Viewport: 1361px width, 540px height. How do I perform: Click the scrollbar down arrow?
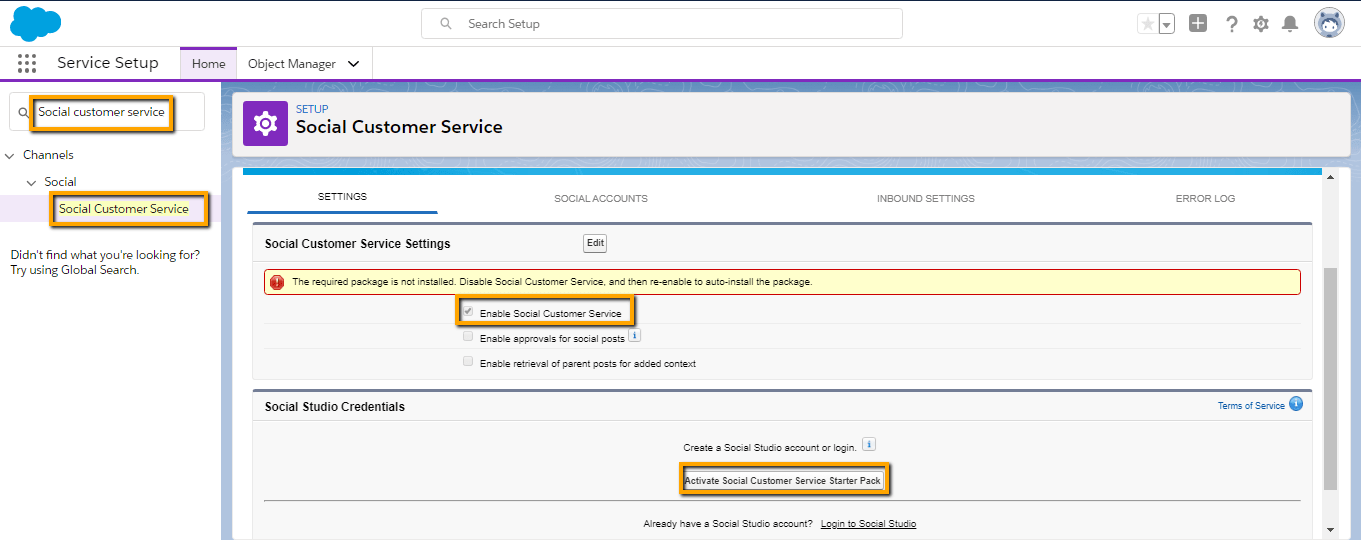pos(1330,530)
